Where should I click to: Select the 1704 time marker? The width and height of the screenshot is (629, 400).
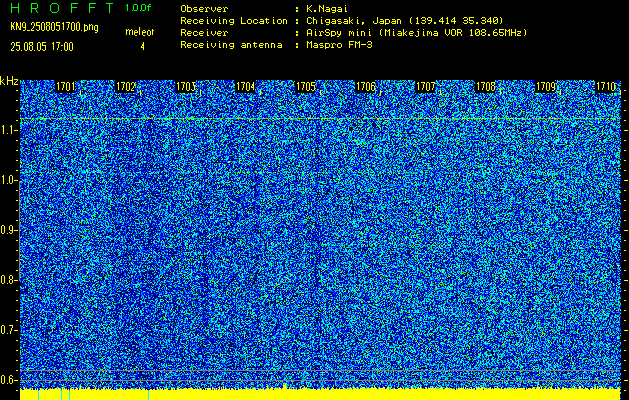[246, 87]
